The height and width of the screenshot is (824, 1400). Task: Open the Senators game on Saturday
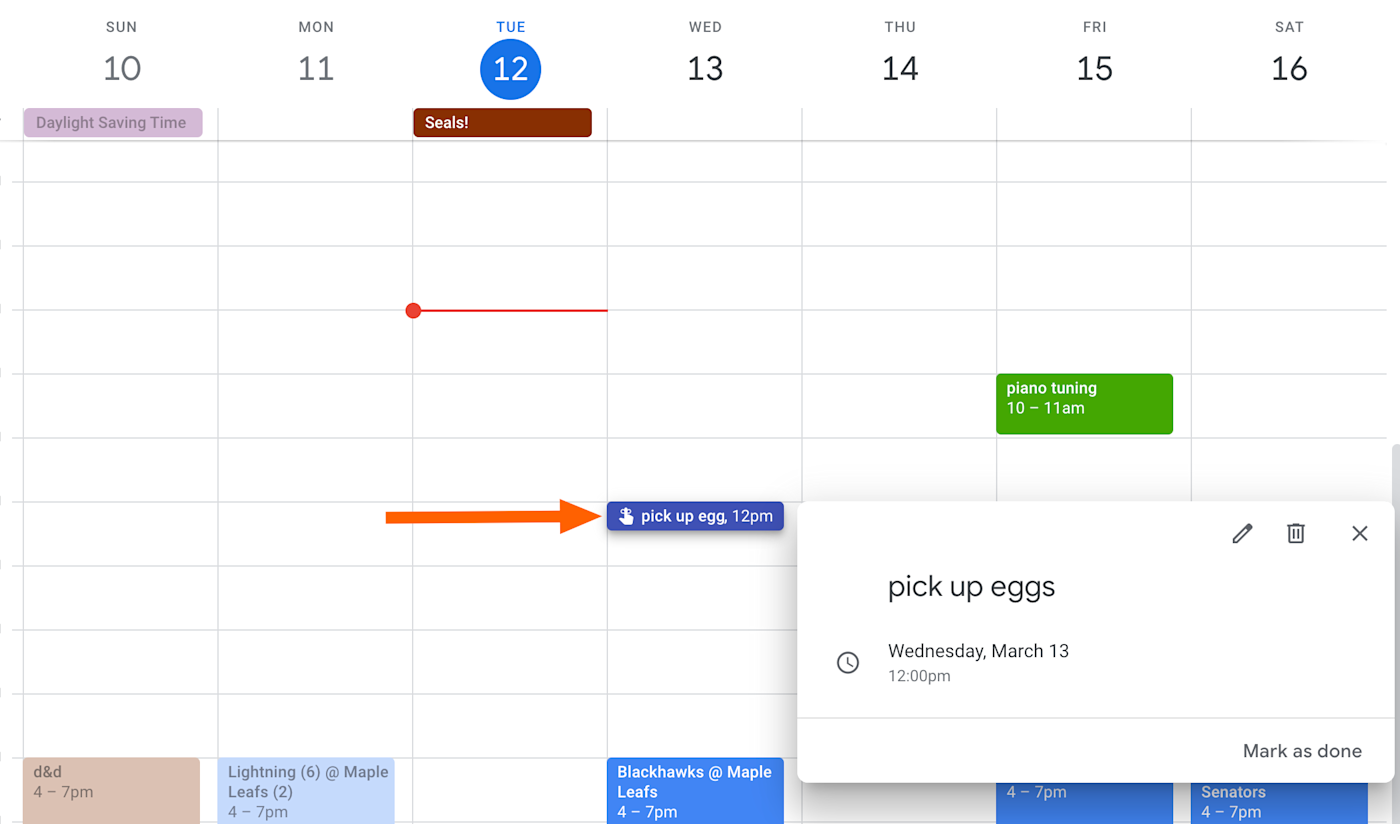(1279, 803)
